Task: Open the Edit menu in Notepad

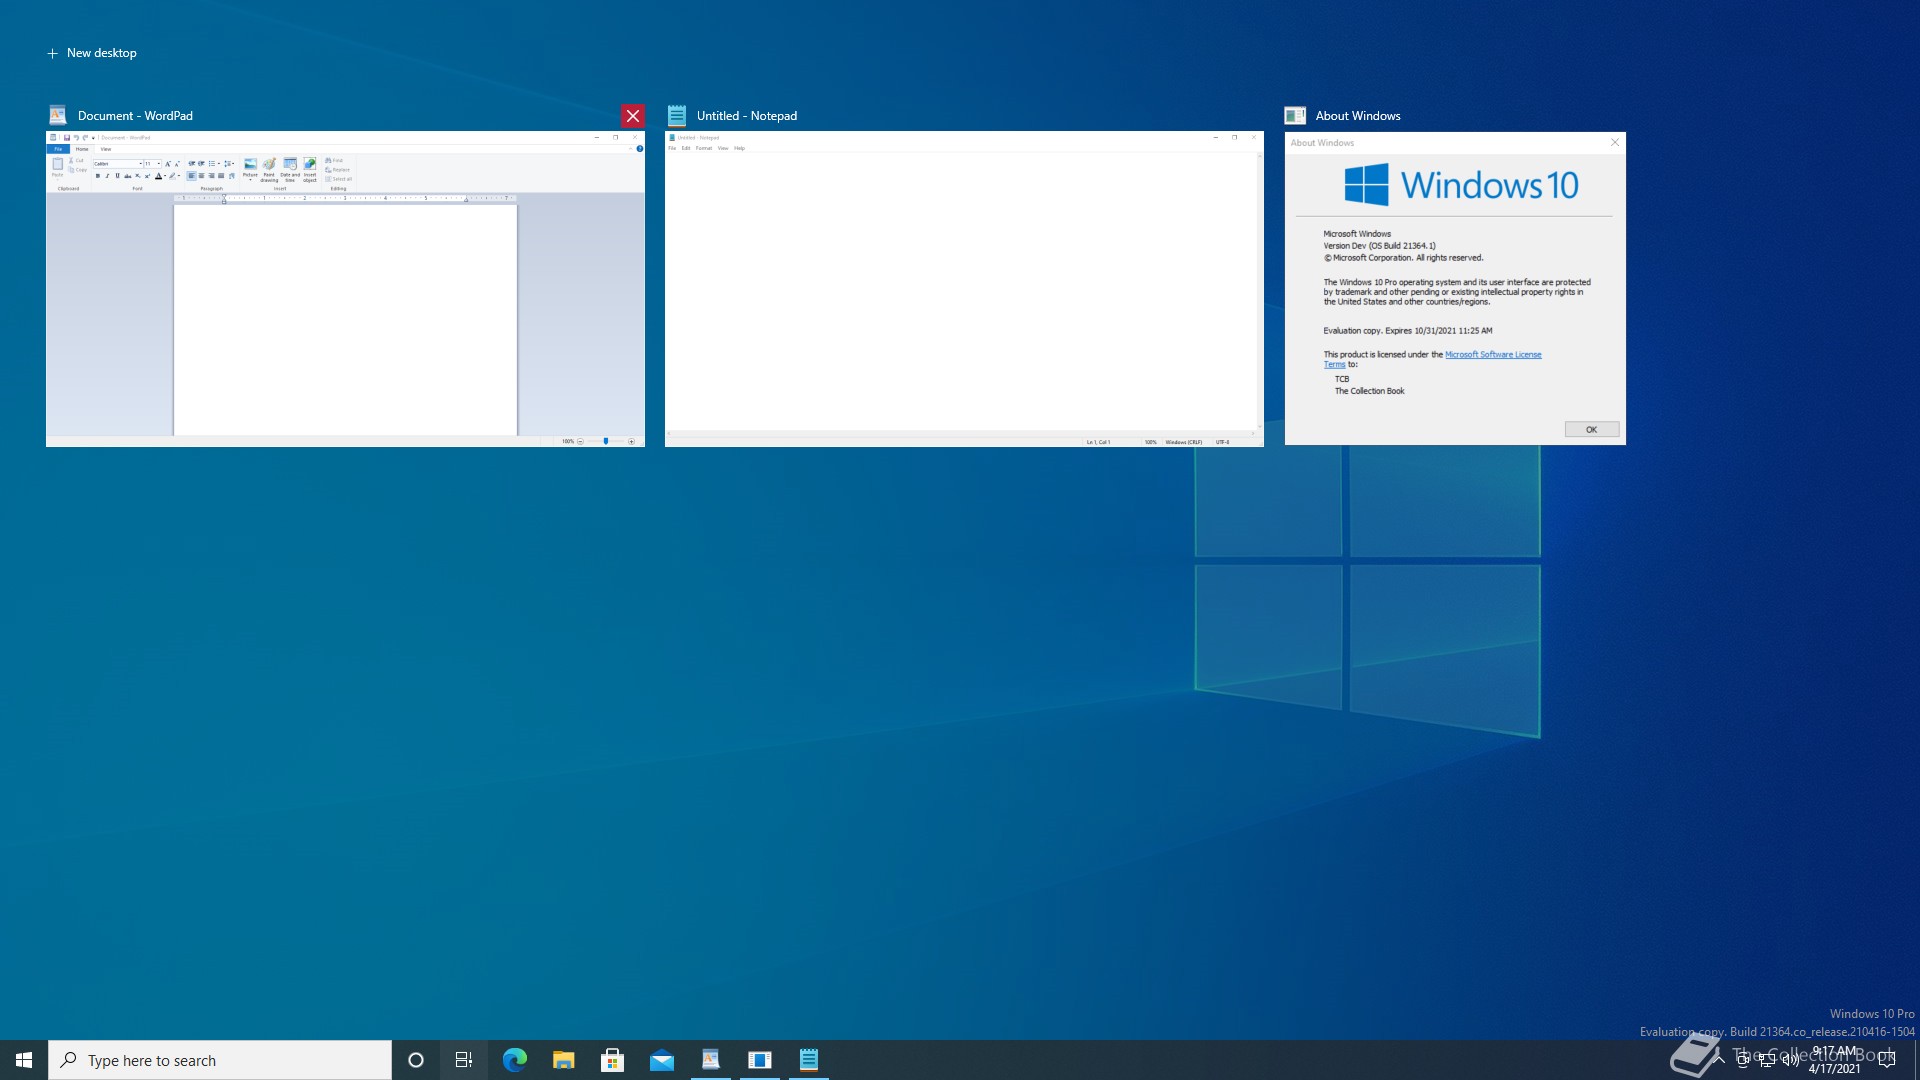Action: tap(686, 148)
